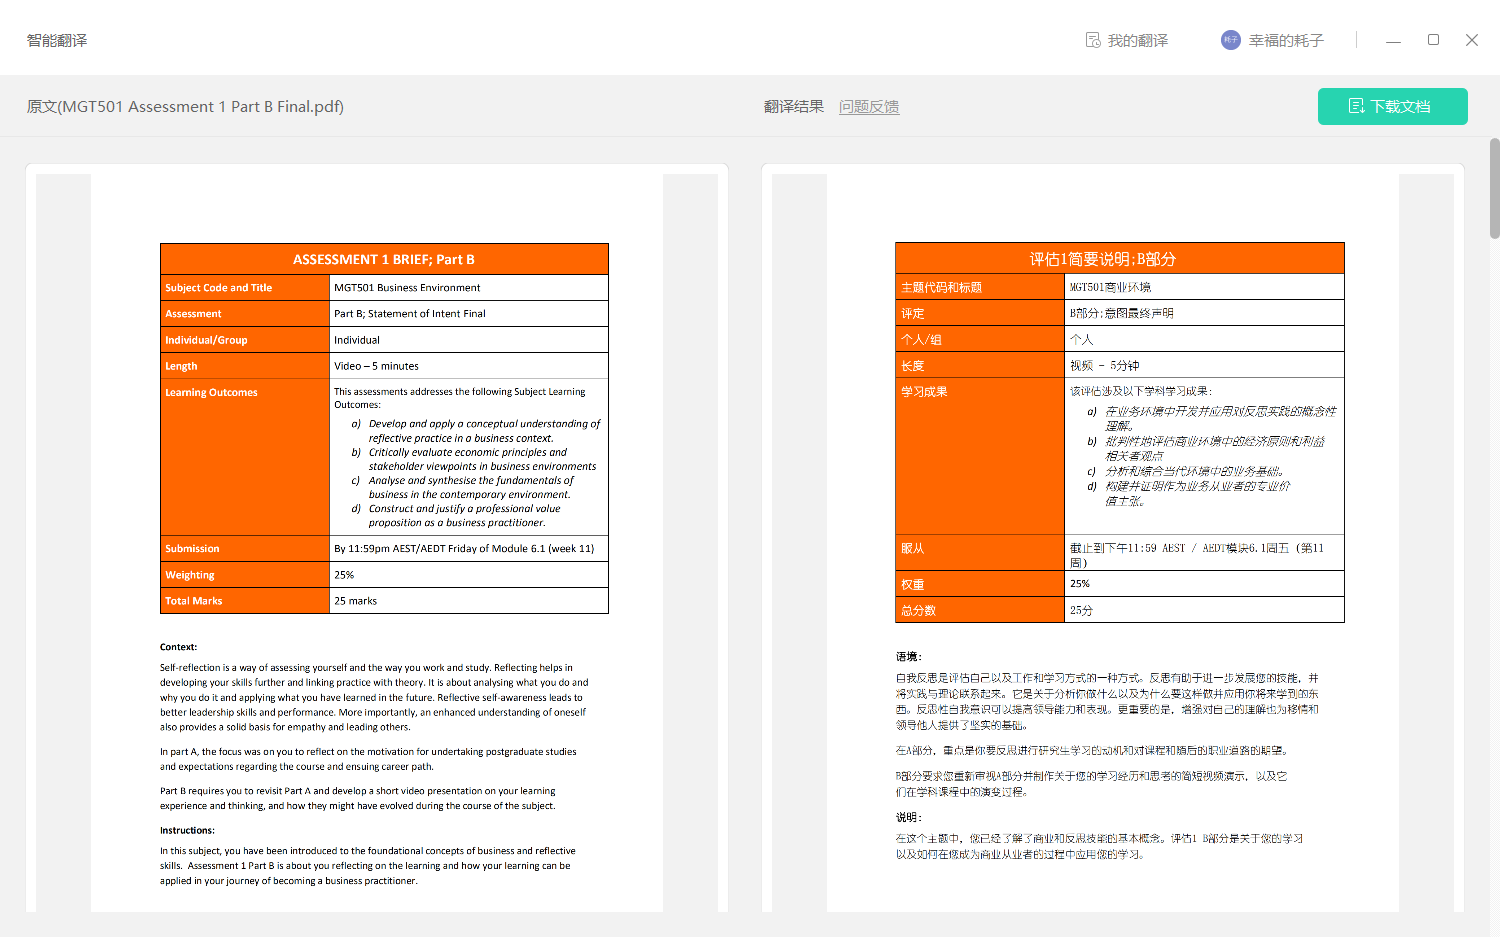Image resolution: width=1500 pixels, height=937 pixels.
Task: Close the translation window
Action: click(1472, 40)
